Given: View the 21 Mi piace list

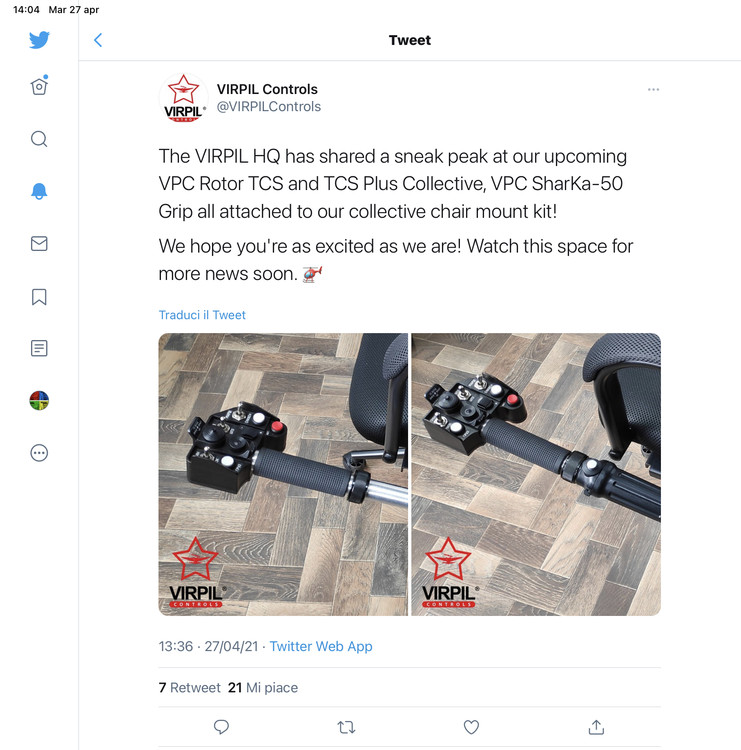Looking at the screenshot, I should click(263, 687).
